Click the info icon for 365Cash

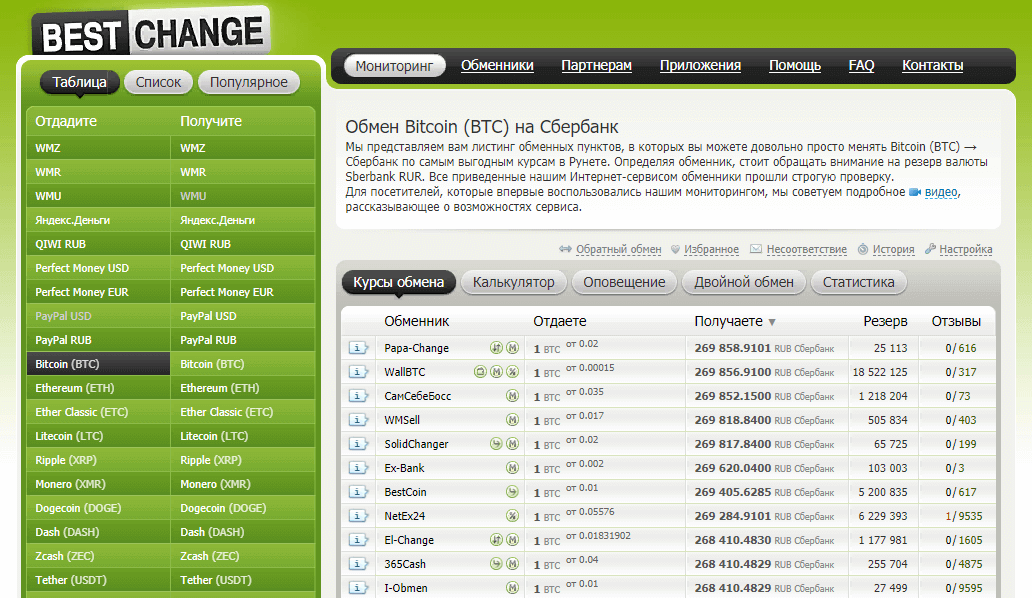click(358, 564)
